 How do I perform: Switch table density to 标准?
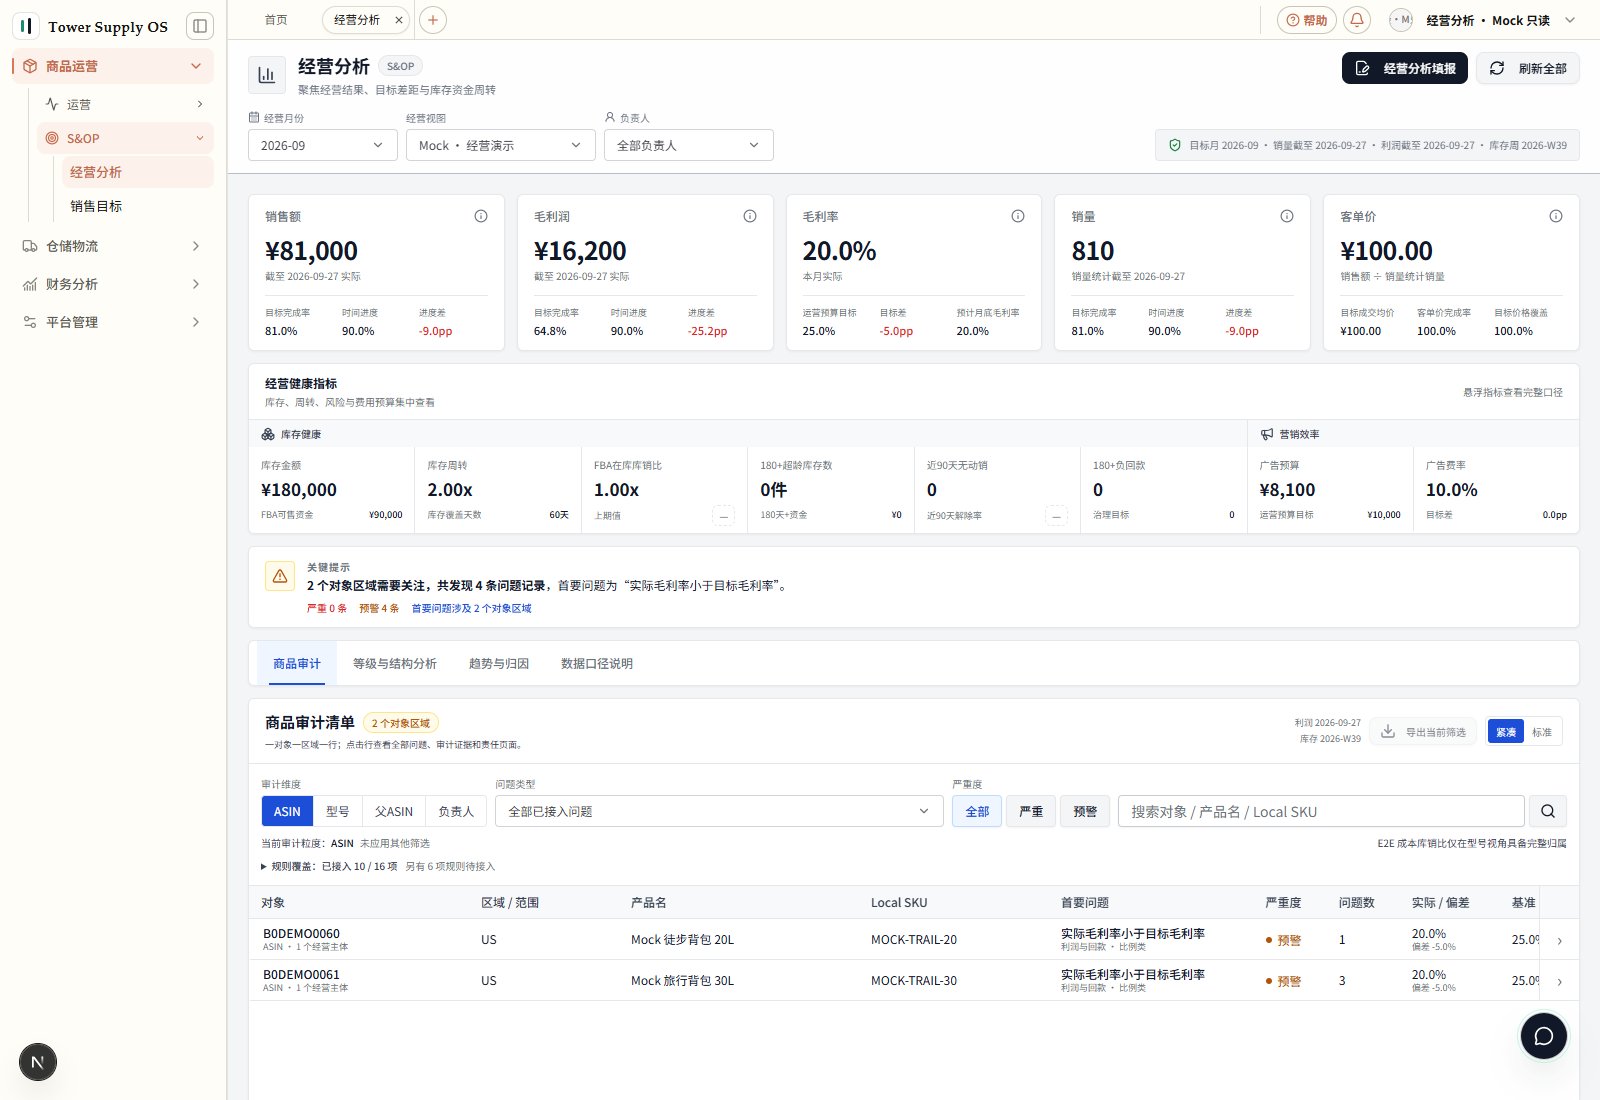tap(1542, 732)
